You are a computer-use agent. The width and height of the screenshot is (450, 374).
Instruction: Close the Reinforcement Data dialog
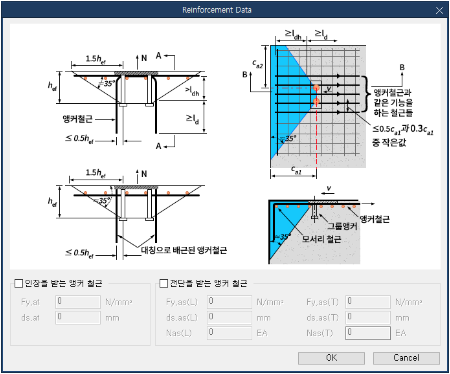click(x=439, y=10)
